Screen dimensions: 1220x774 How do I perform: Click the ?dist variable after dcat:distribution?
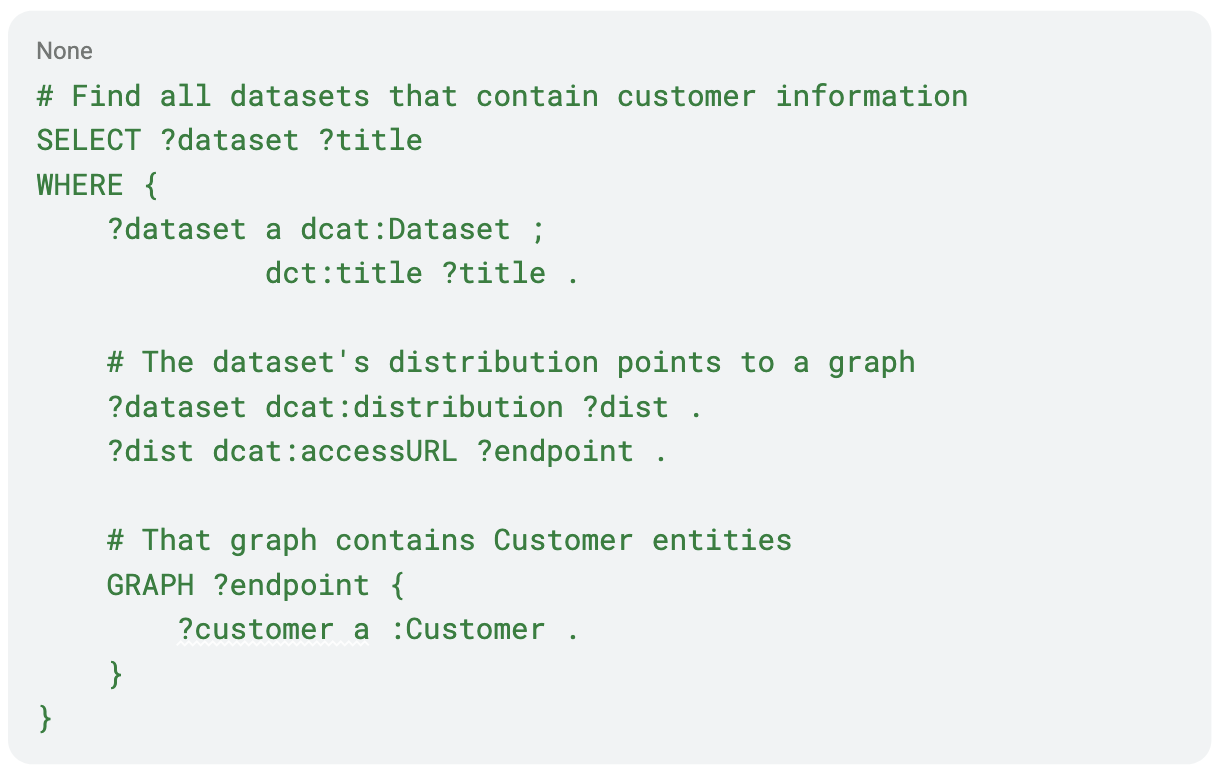point(625,407)
